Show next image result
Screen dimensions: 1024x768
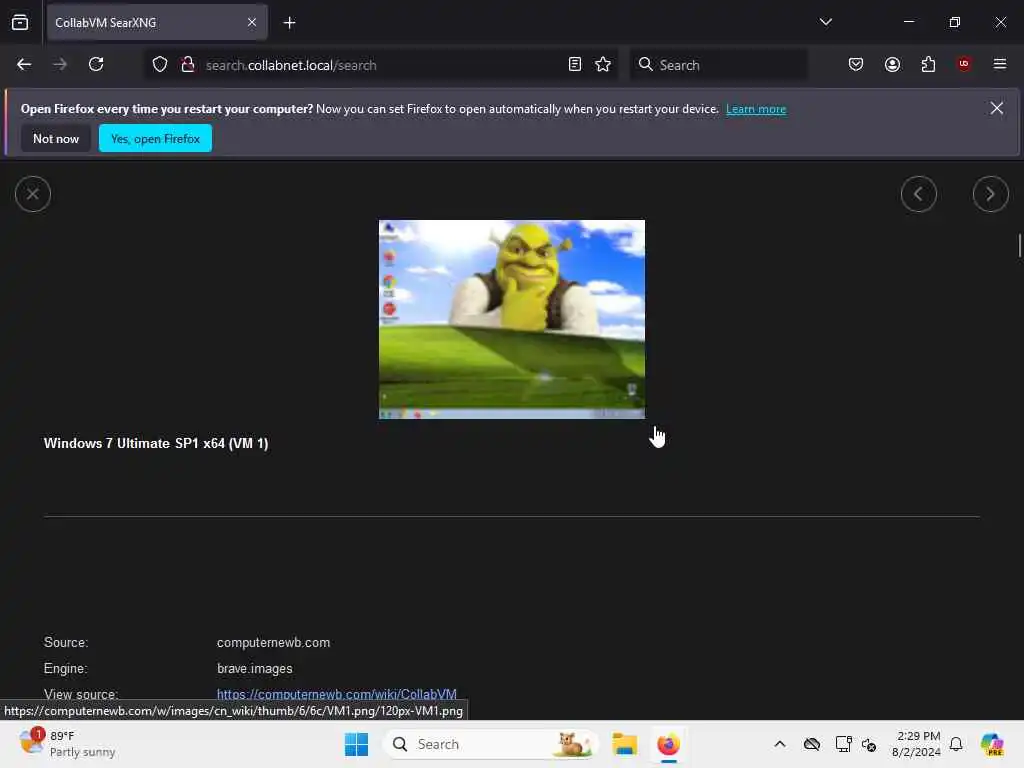[990, 194]
